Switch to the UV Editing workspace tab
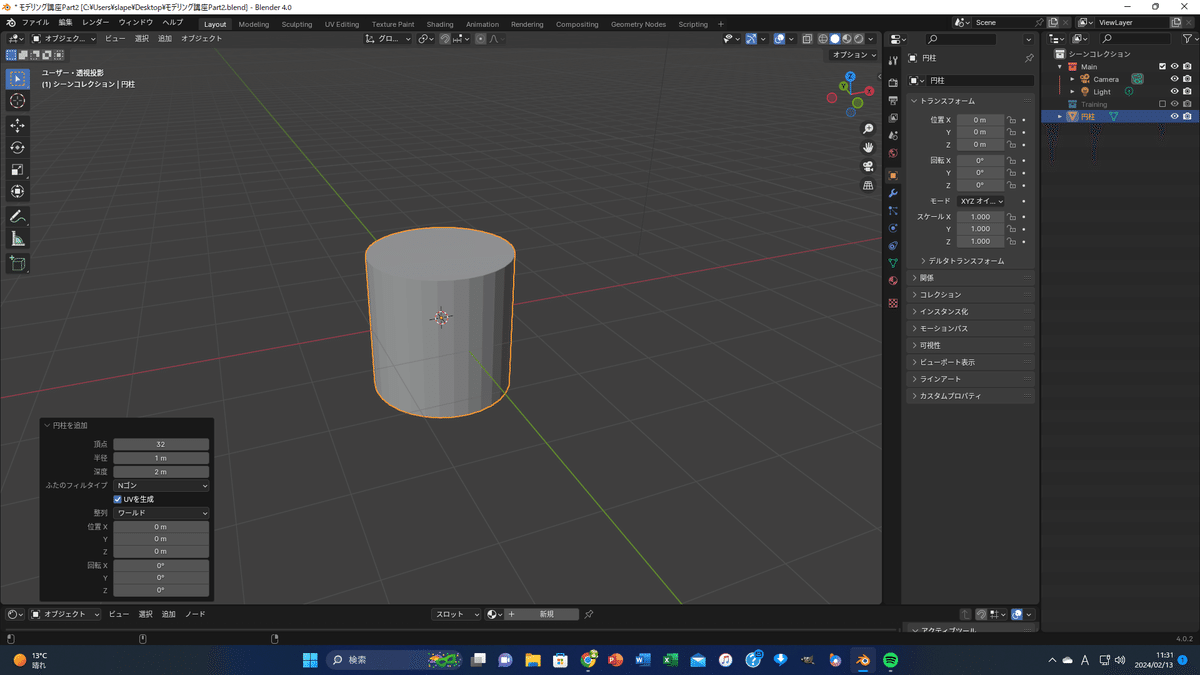1200x675 pixels. point(342,24)
